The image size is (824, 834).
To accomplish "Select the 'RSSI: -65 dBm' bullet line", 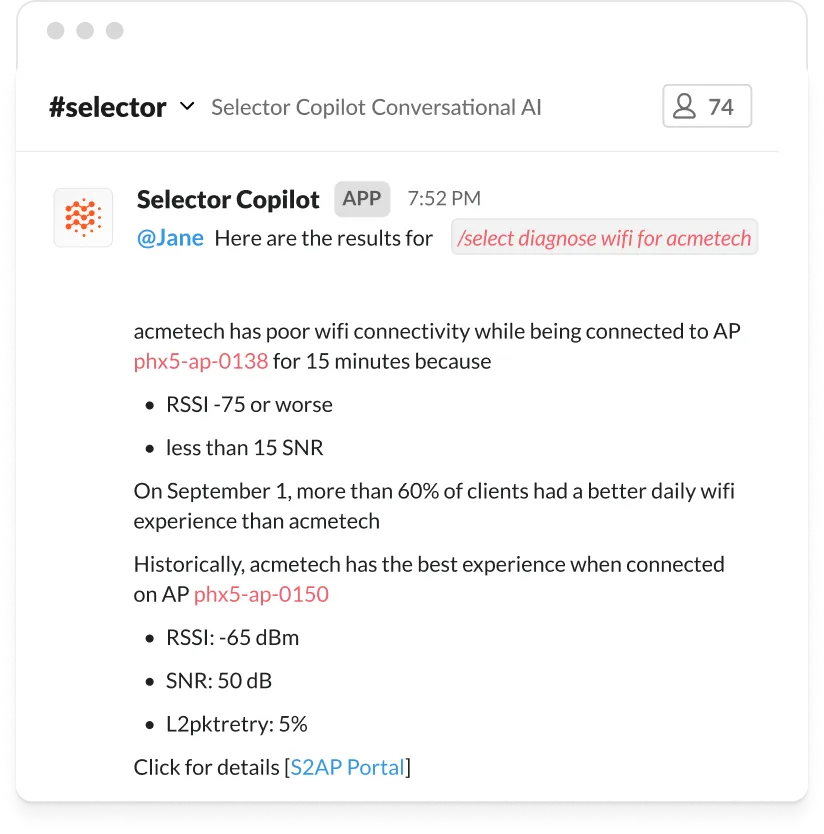I will tap(232, 637).
